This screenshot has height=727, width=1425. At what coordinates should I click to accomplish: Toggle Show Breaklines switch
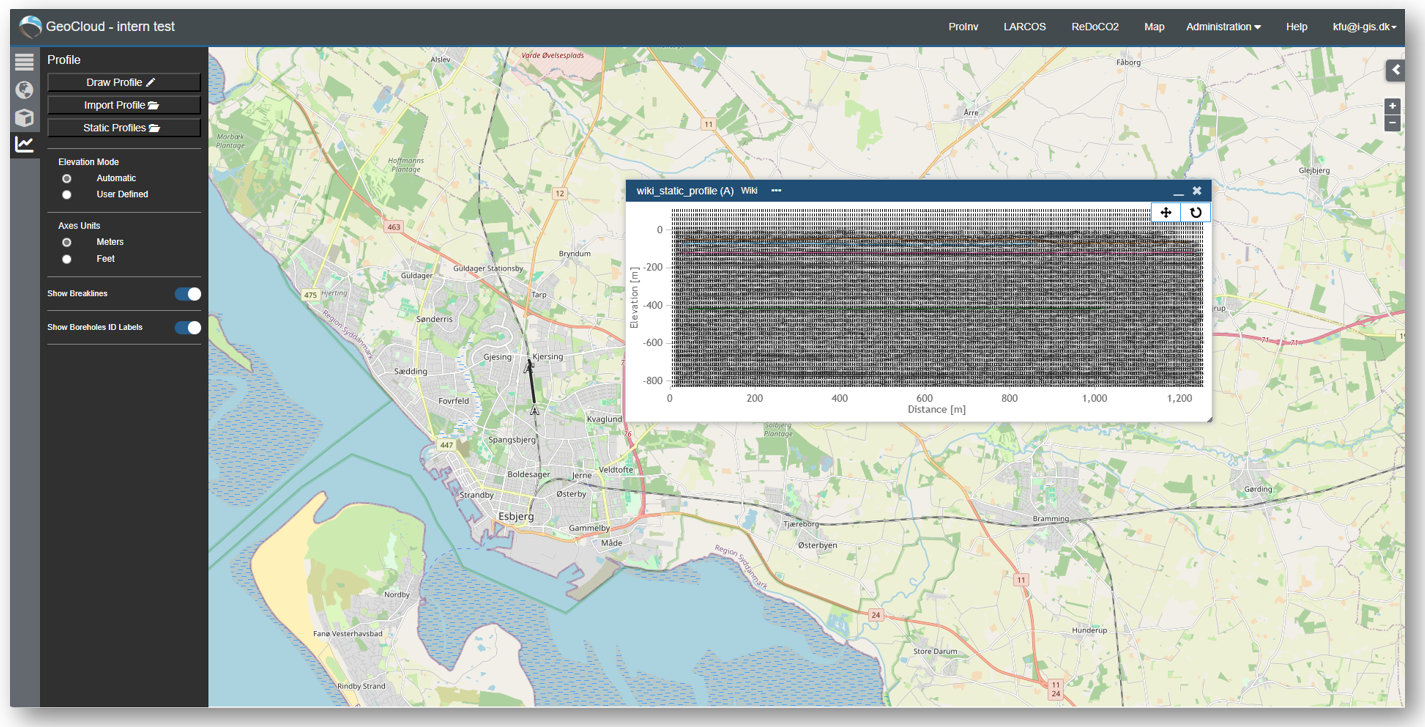pyautogui.click(x=188, y=294)
